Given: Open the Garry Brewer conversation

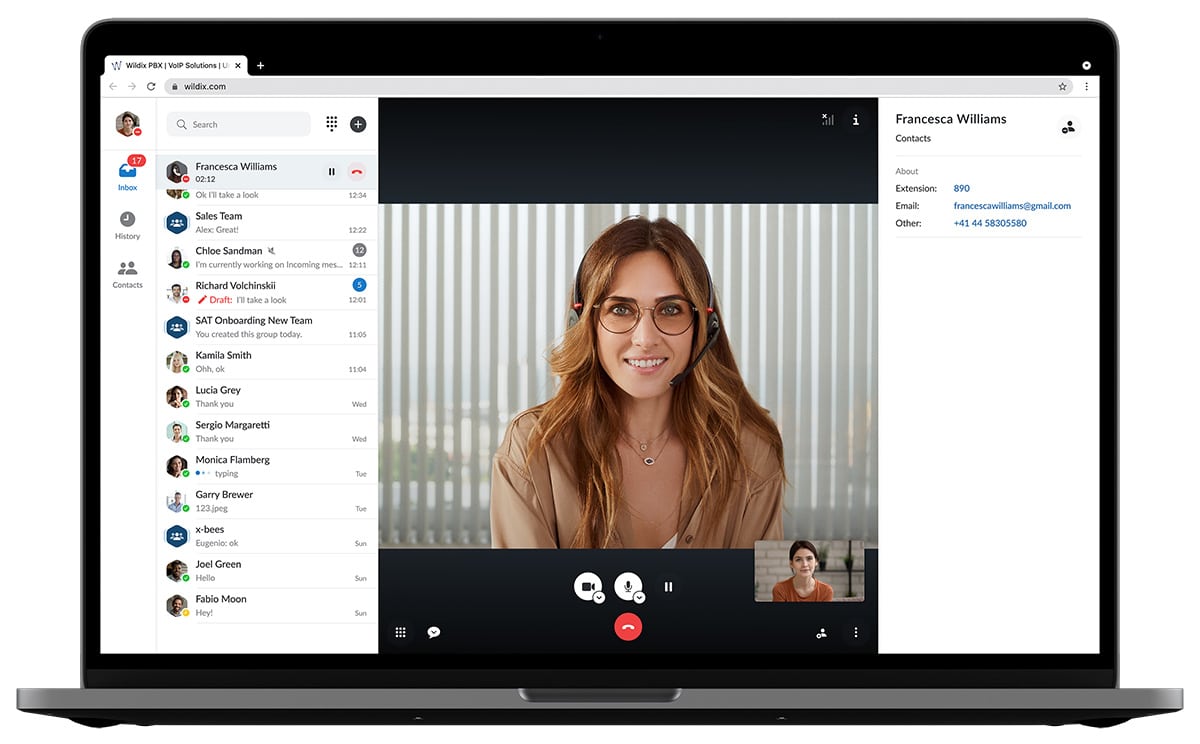Looking at the screenshot, I should 267,501.
